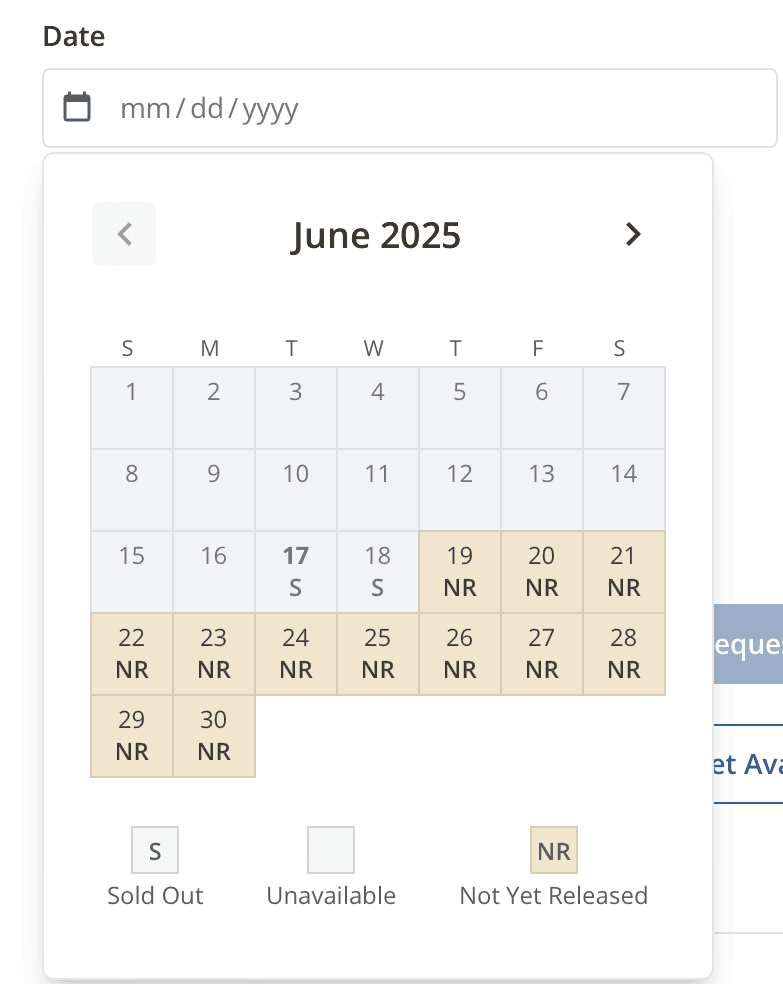Click the calendar icon in date field
783x984 pixels.
[x=77, y=107]
